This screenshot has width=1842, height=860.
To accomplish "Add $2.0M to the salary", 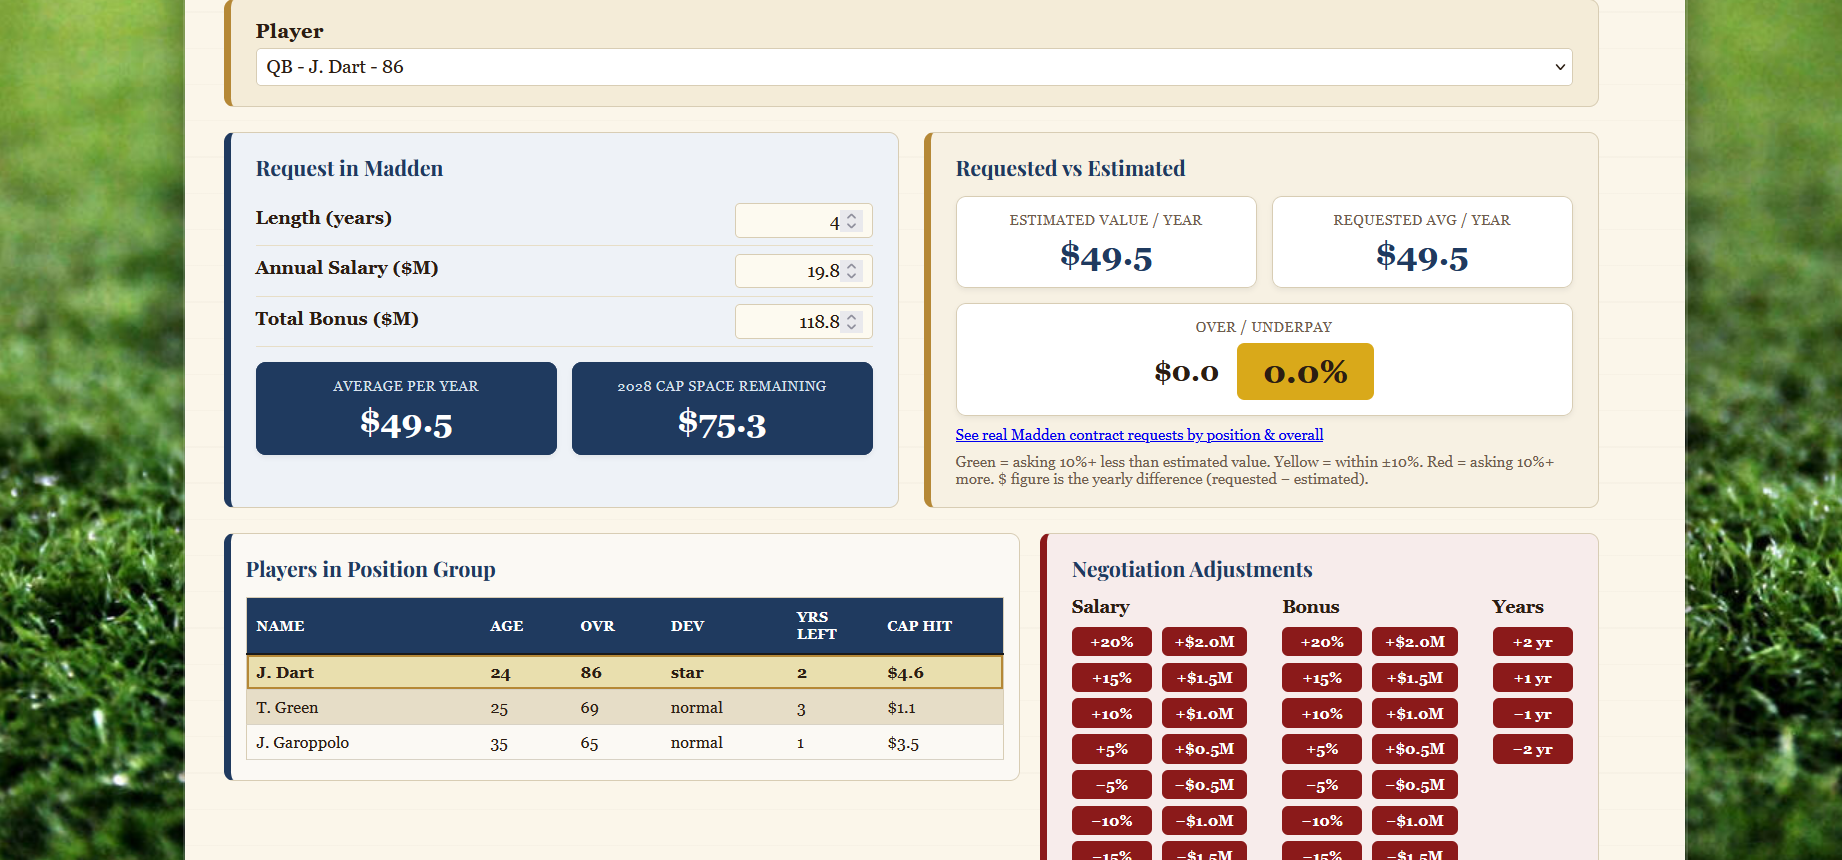I will [x=1204, y=642].
